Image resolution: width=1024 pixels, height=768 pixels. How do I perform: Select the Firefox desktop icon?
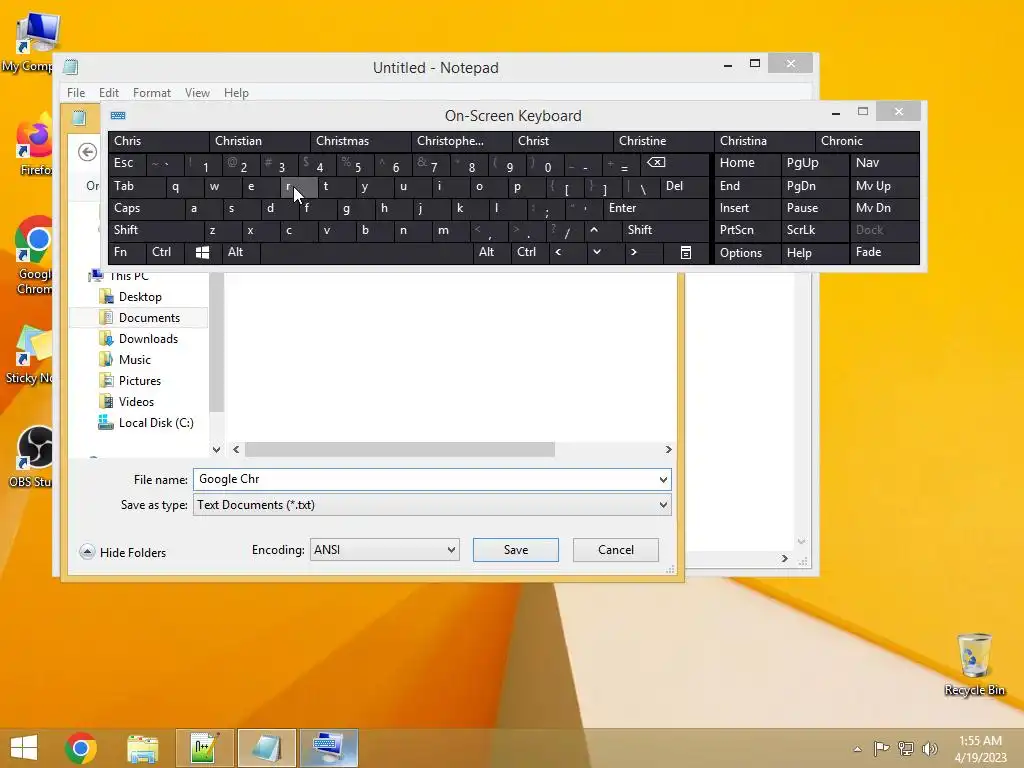tap(33, 145)
